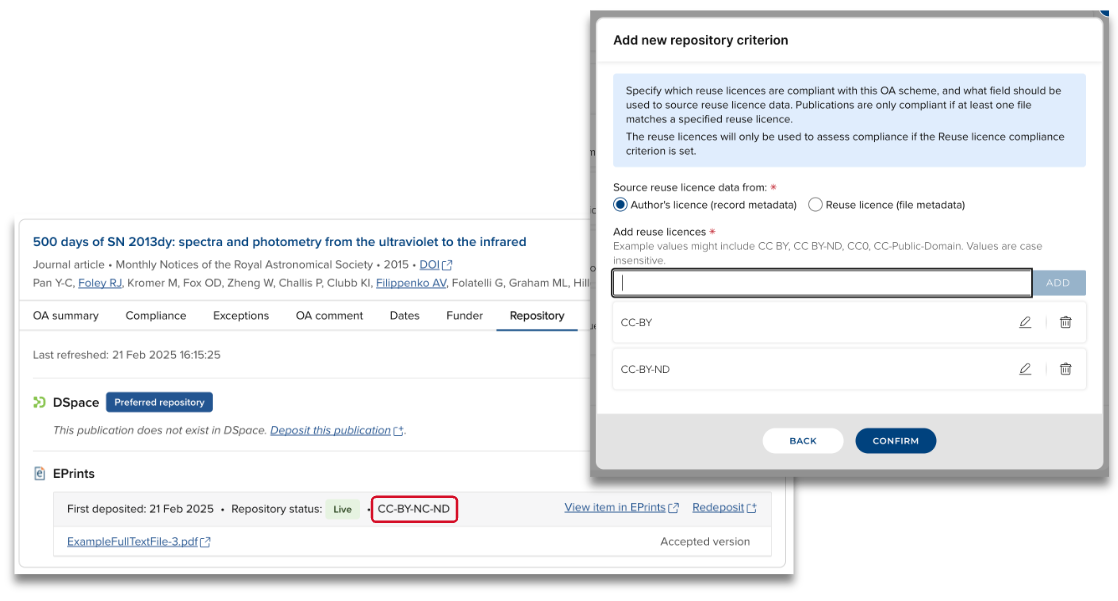Go to the Exceptions tab
The image size is (1118, 601).
coord(241,316)
